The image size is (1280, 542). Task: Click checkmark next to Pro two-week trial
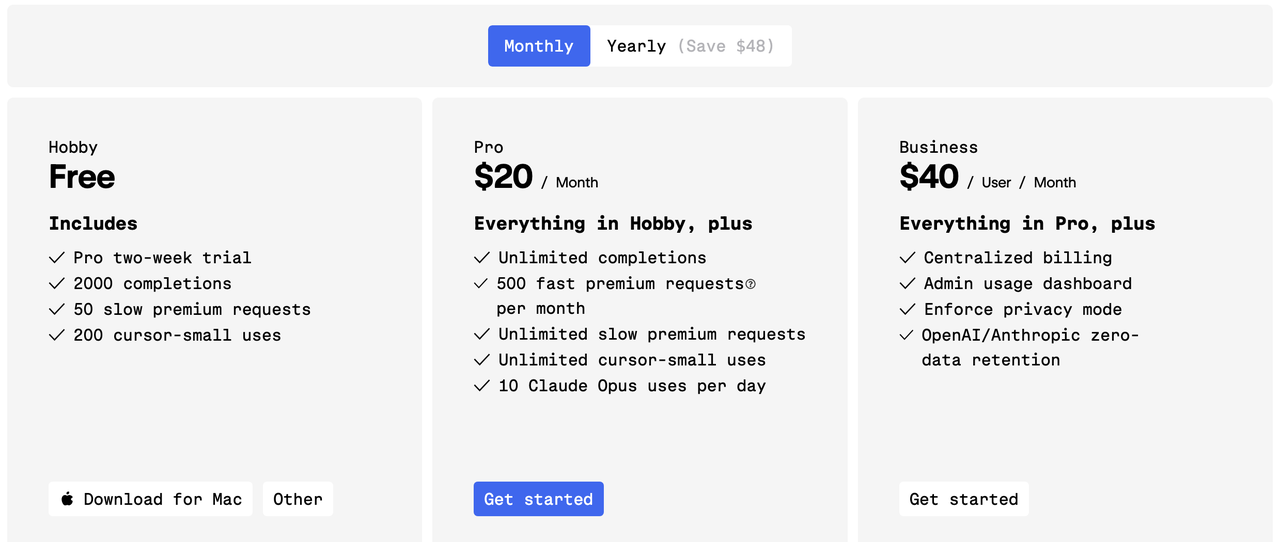[57, 258]
